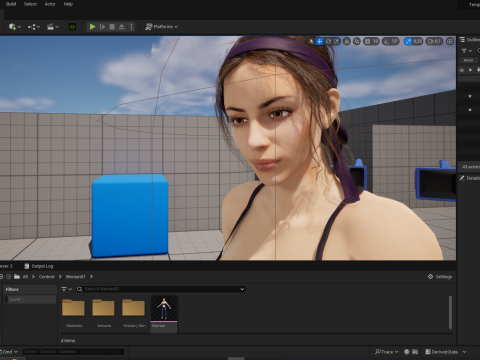Screen dimensions: 480x360
Task: Choose the Select objects cursor tool in viewport
Action: click(x=311, y=41)
